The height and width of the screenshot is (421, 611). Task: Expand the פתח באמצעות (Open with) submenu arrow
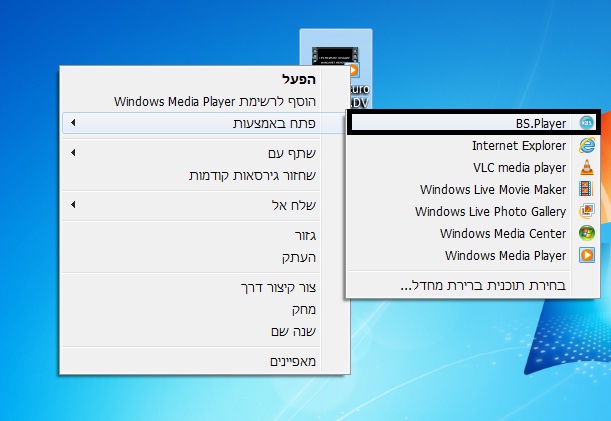75,123
